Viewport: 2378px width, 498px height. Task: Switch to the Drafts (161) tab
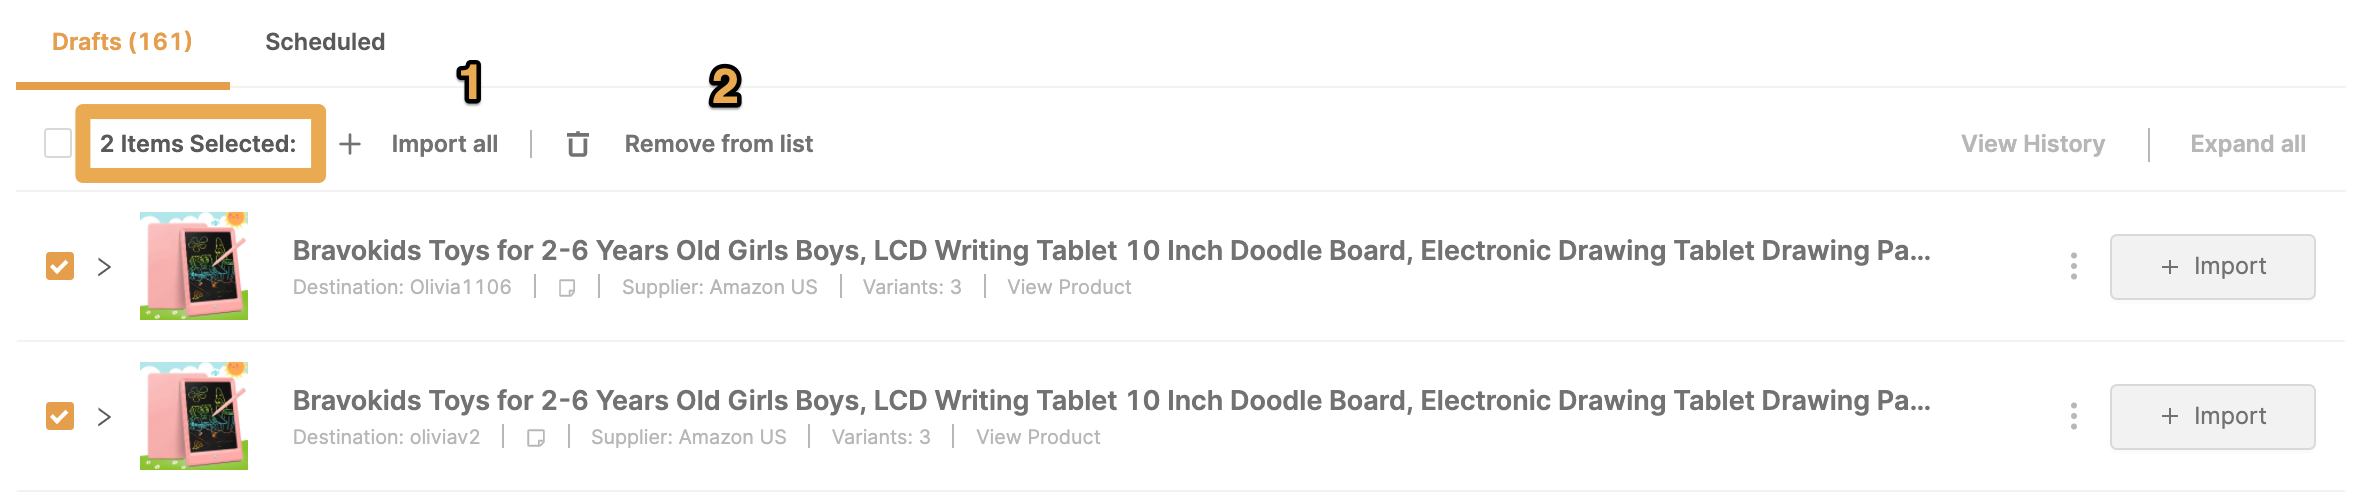point(122,42)
